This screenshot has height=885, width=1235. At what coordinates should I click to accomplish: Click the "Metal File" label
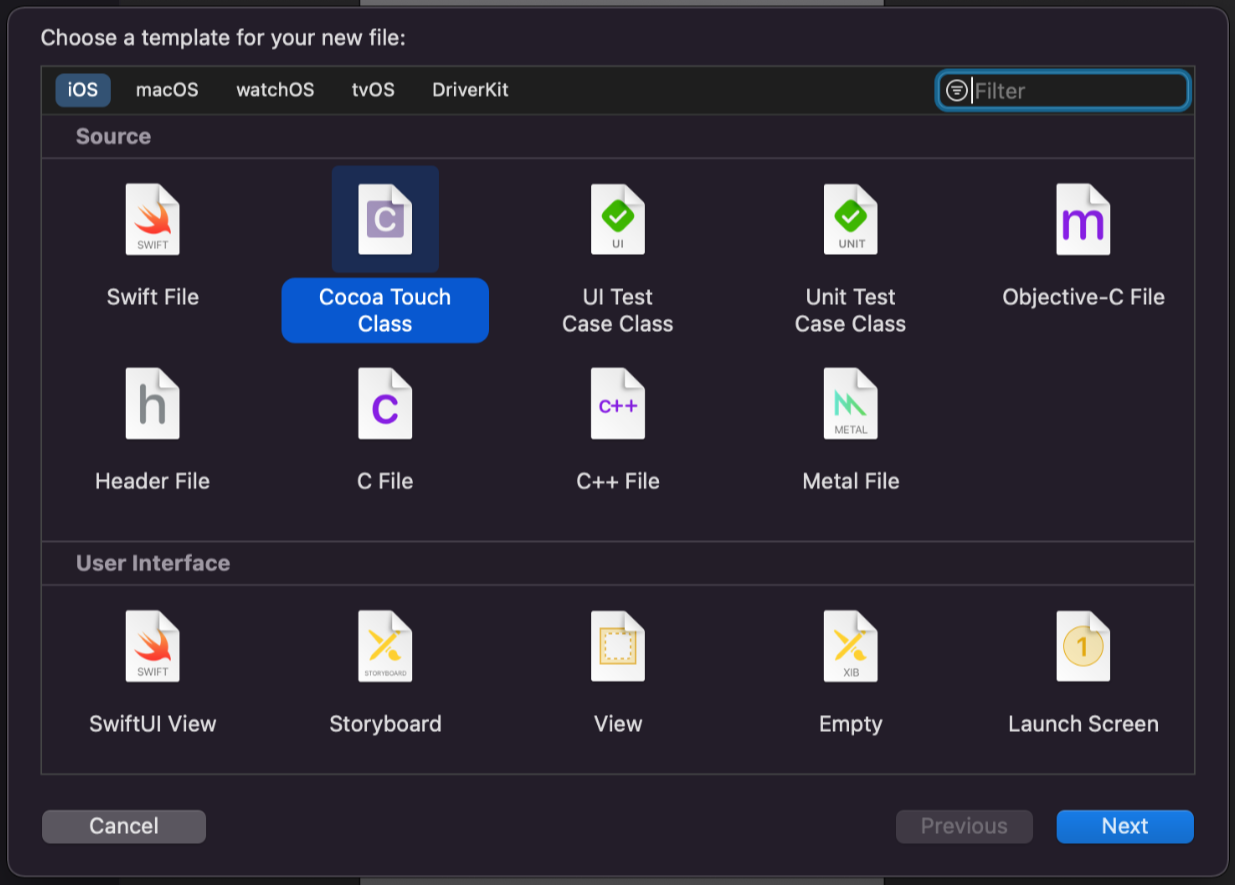tap(851, 481)
